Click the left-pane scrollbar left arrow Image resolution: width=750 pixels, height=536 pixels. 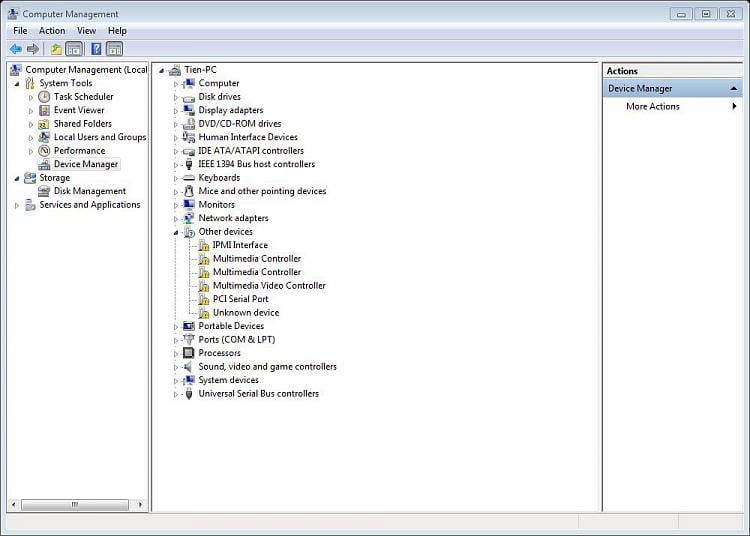click(x=13, y=504)
